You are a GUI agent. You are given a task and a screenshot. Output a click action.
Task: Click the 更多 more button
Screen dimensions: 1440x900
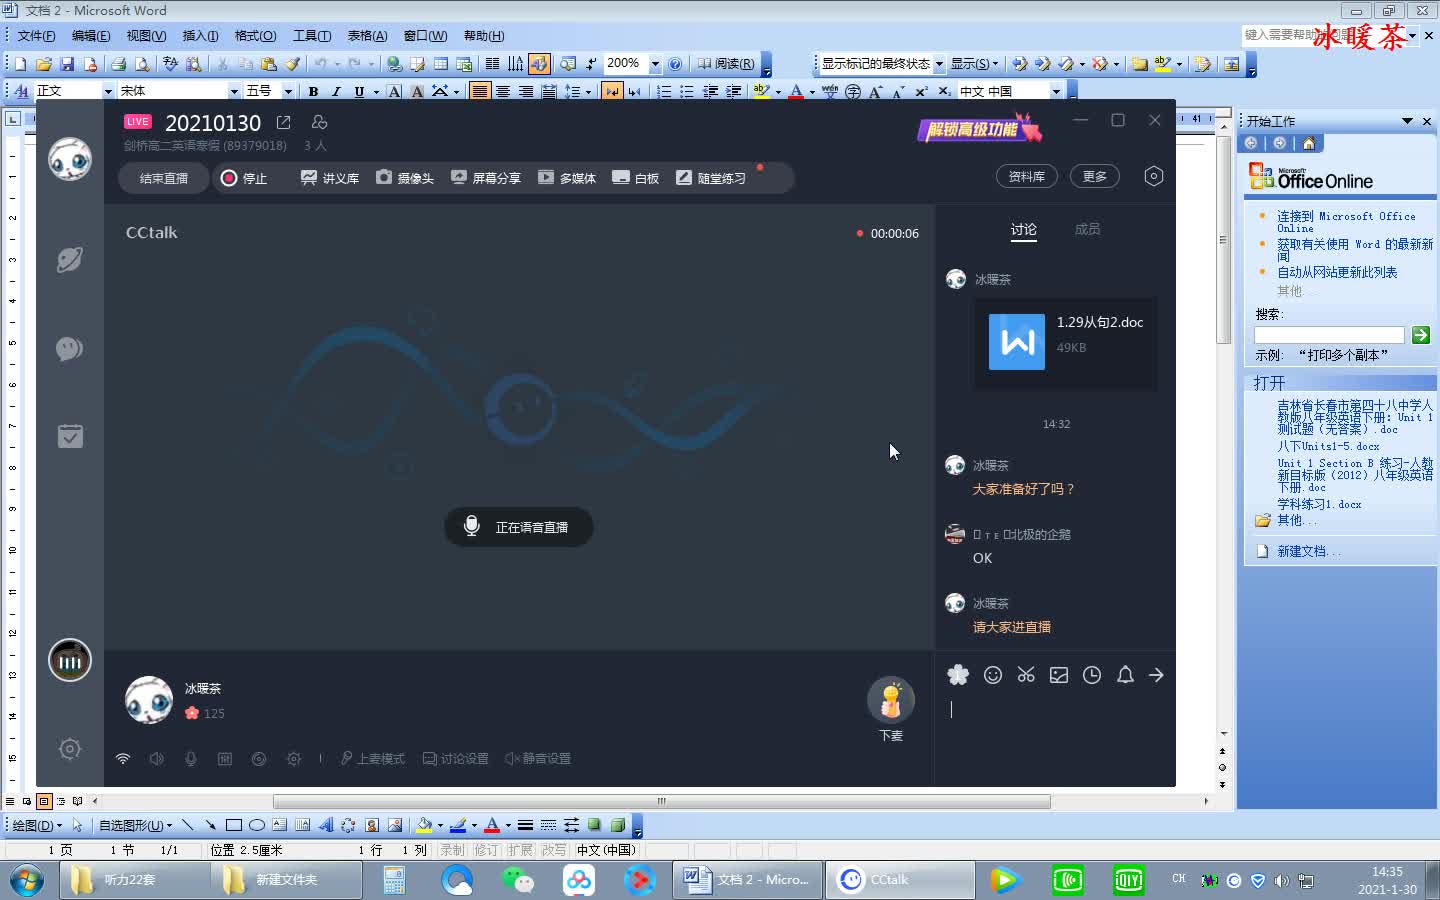click(x=1095, y=176)
